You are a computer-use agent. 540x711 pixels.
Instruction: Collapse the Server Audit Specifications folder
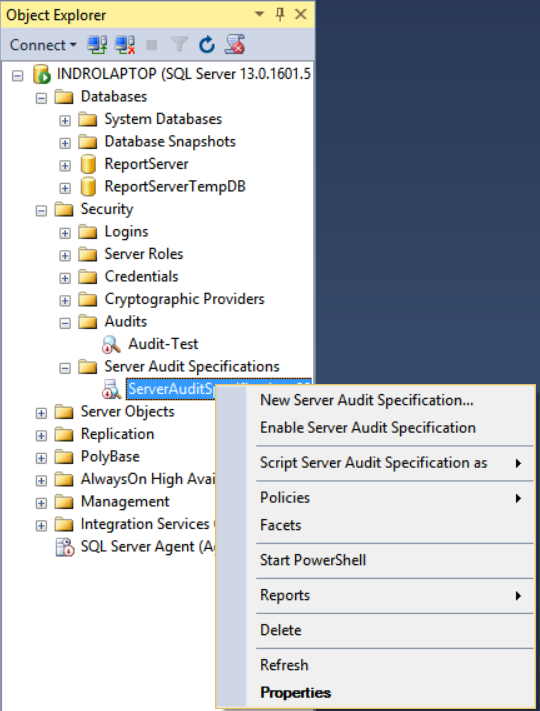tap(65, 368)
